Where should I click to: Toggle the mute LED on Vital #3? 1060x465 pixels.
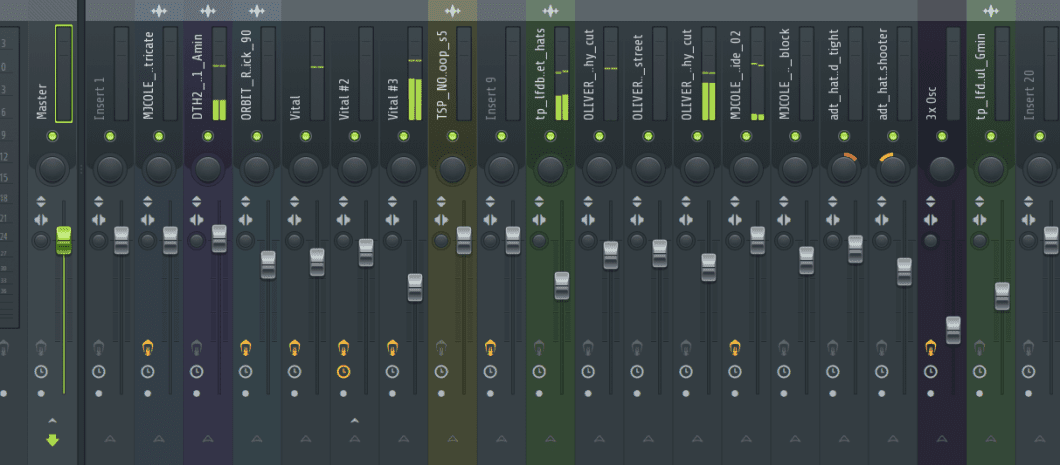point(403,136)
